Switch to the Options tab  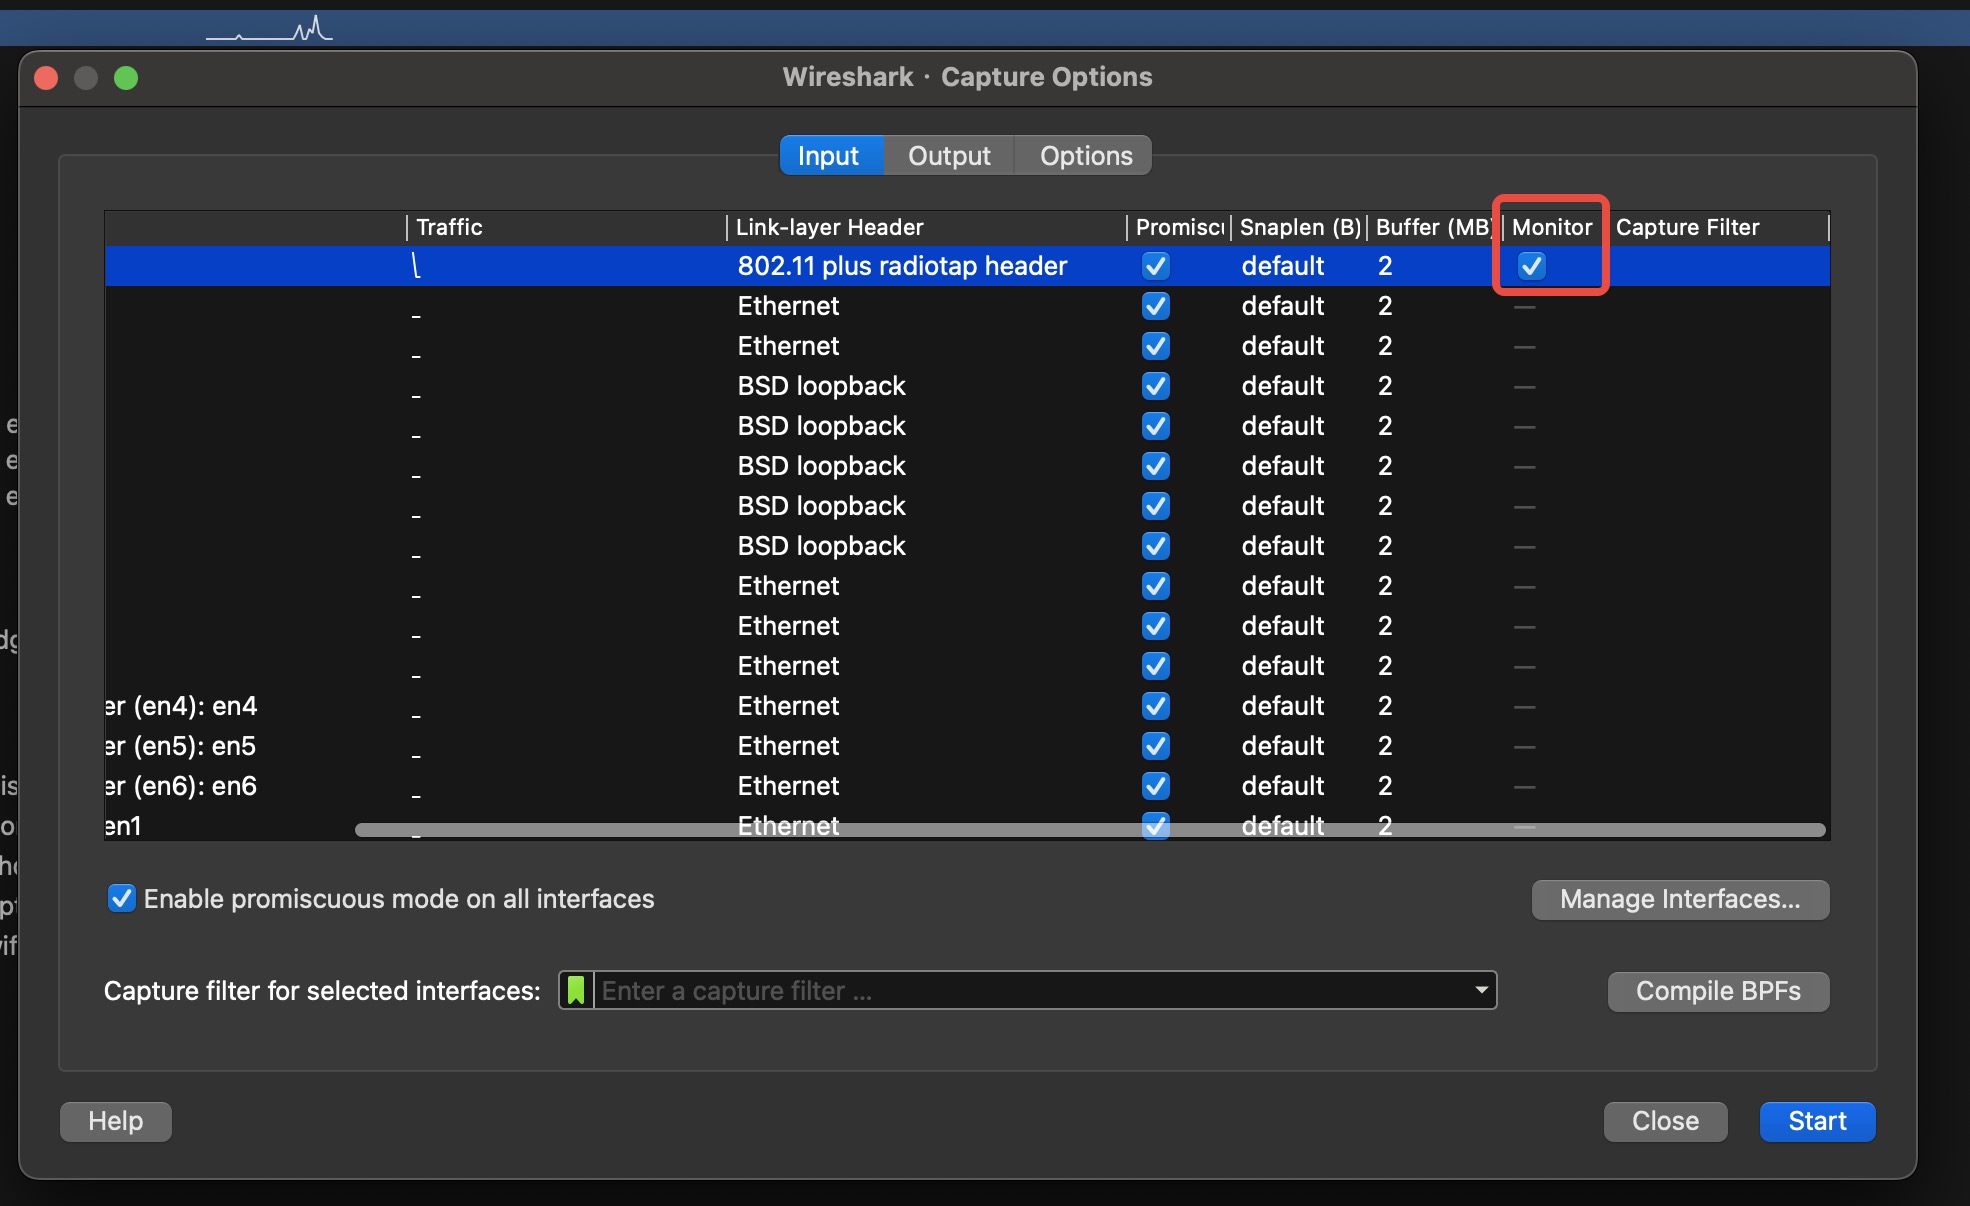point(1085,156)
